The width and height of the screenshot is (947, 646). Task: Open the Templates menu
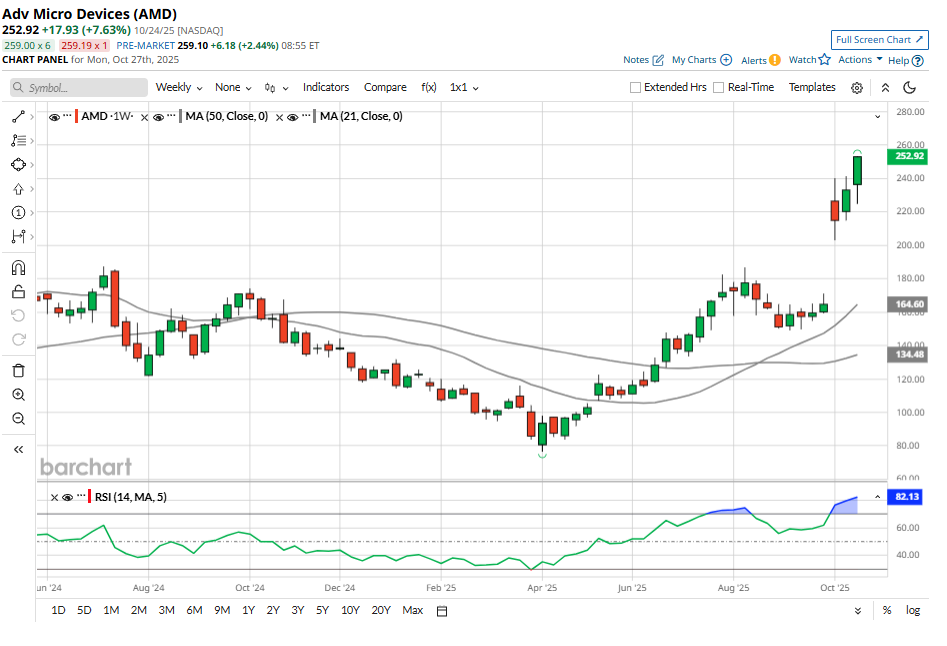pyautogui.click(x=812, y=88)
